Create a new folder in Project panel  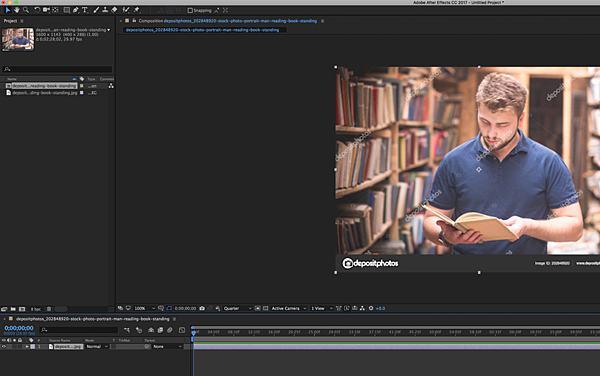pos(13,309)
